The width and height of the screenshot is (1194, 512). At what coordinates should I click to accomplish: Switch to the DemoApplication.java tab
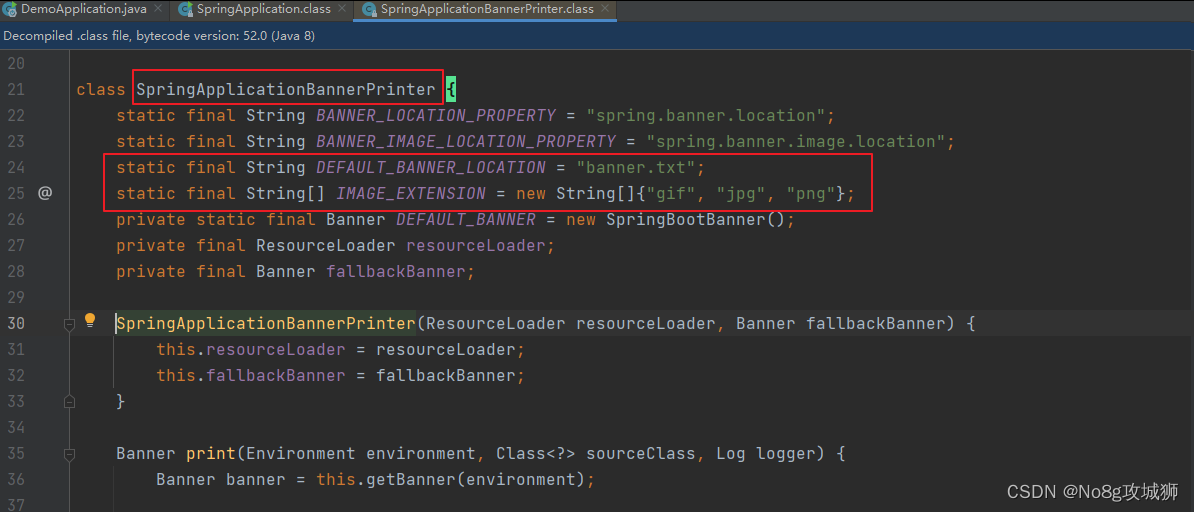pyautogui.click(x=85, y=9)
